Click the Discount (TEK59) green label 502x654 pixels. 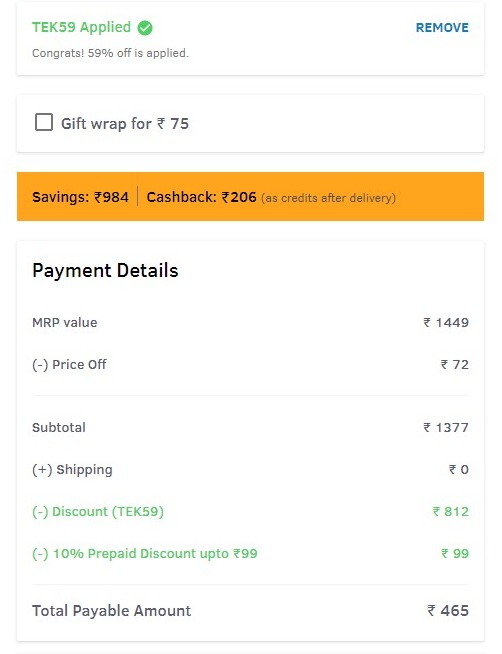[x=98, y=512]
